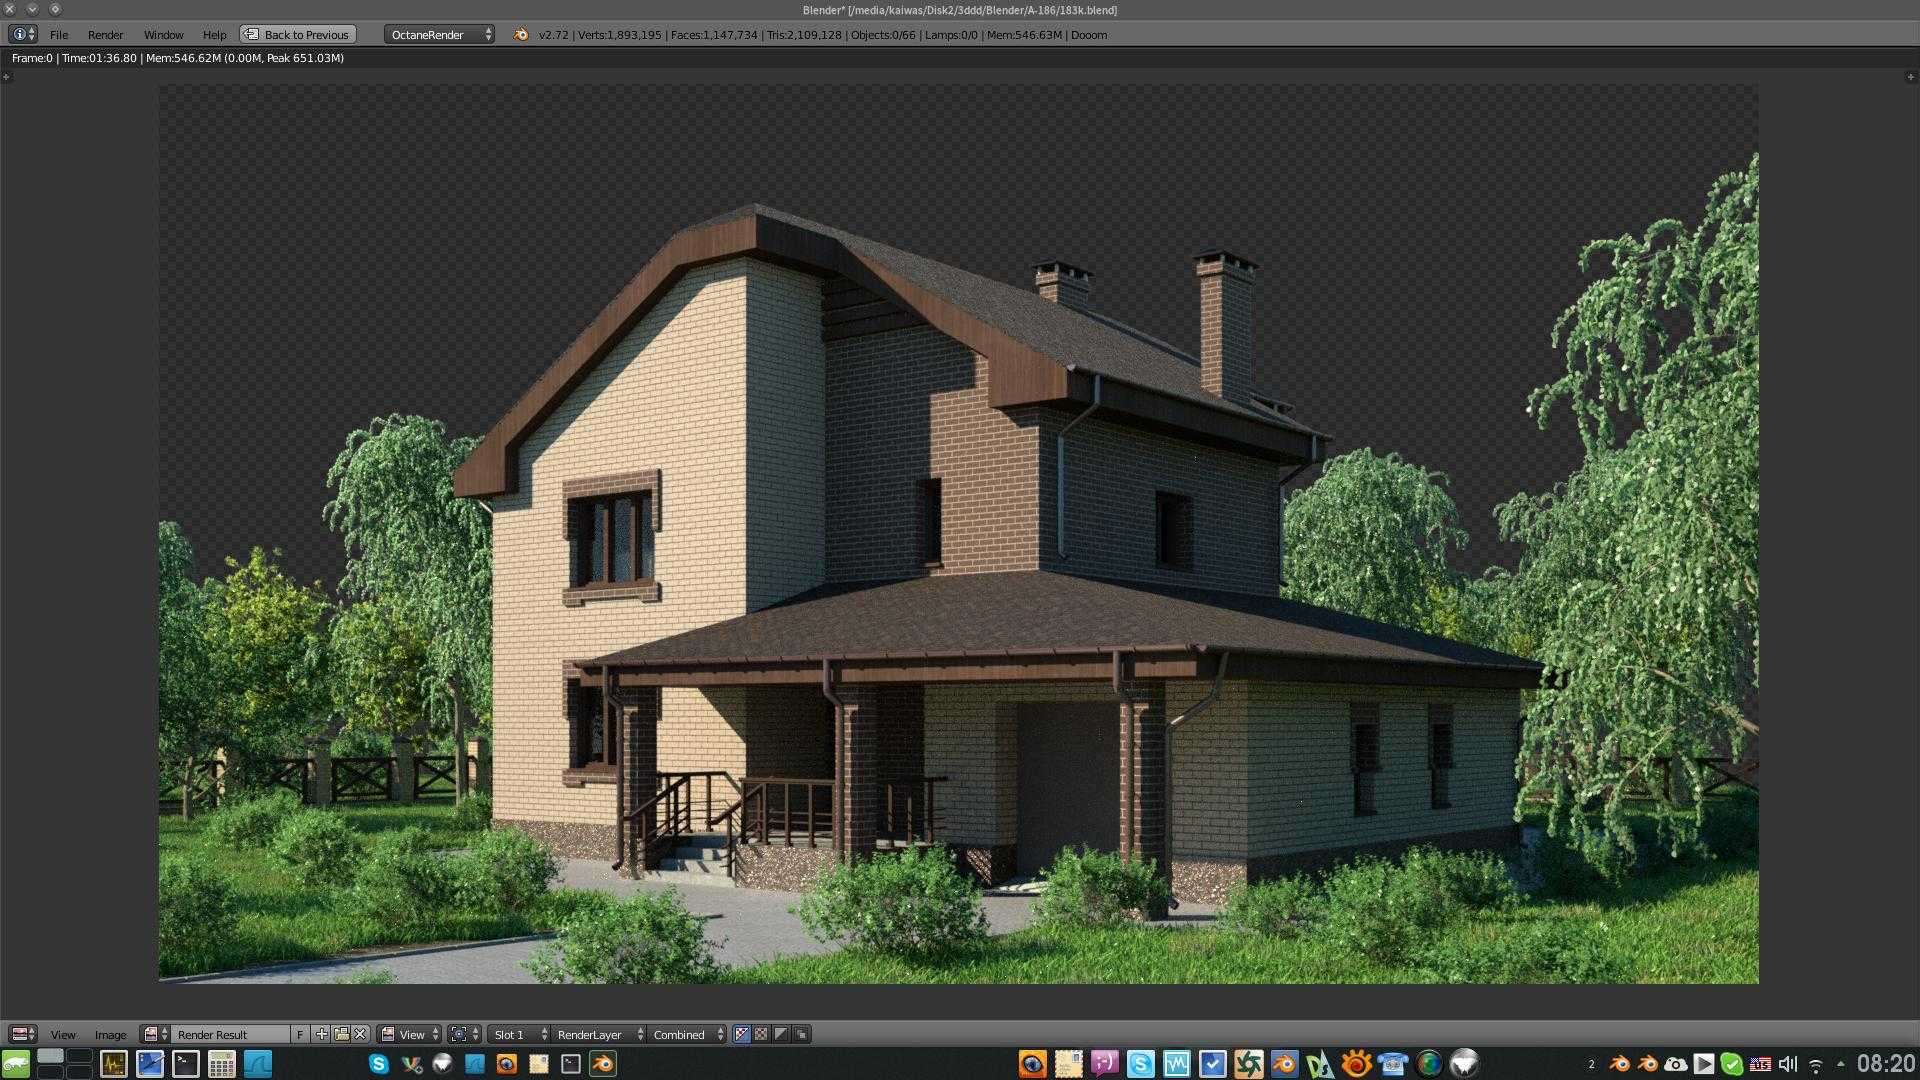Click the memory usage display in header

[1042, 34]
